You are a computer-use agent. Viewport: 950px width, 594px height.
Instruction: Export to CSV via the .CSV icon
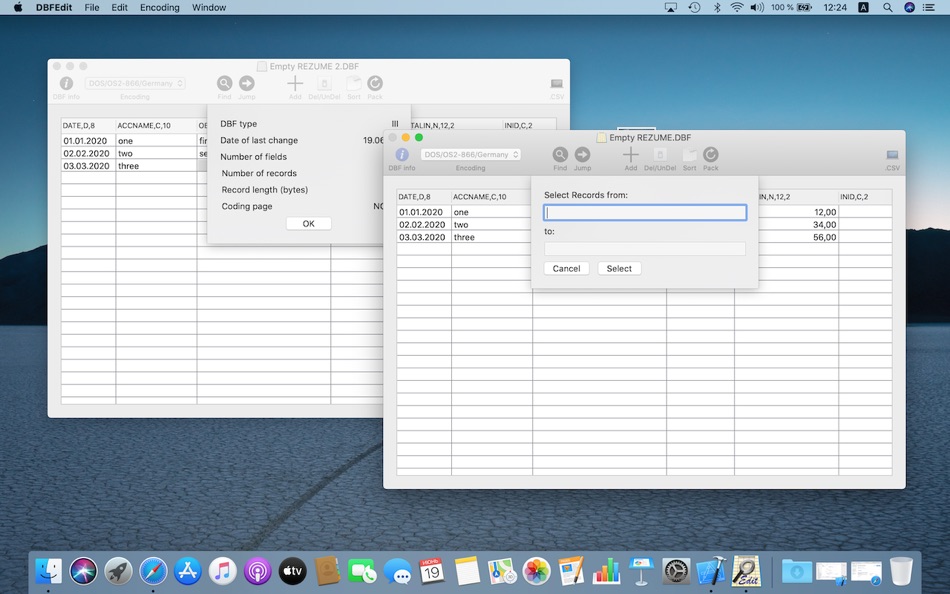[x=890, y=155]
